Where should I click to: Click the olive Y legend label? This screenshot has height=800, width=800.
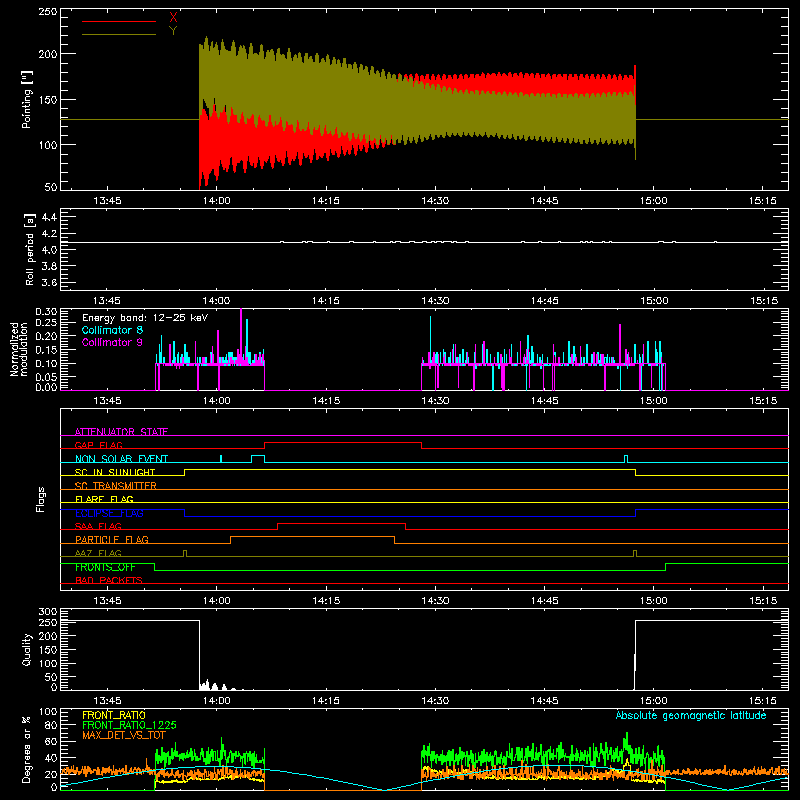tap(173, 31)
